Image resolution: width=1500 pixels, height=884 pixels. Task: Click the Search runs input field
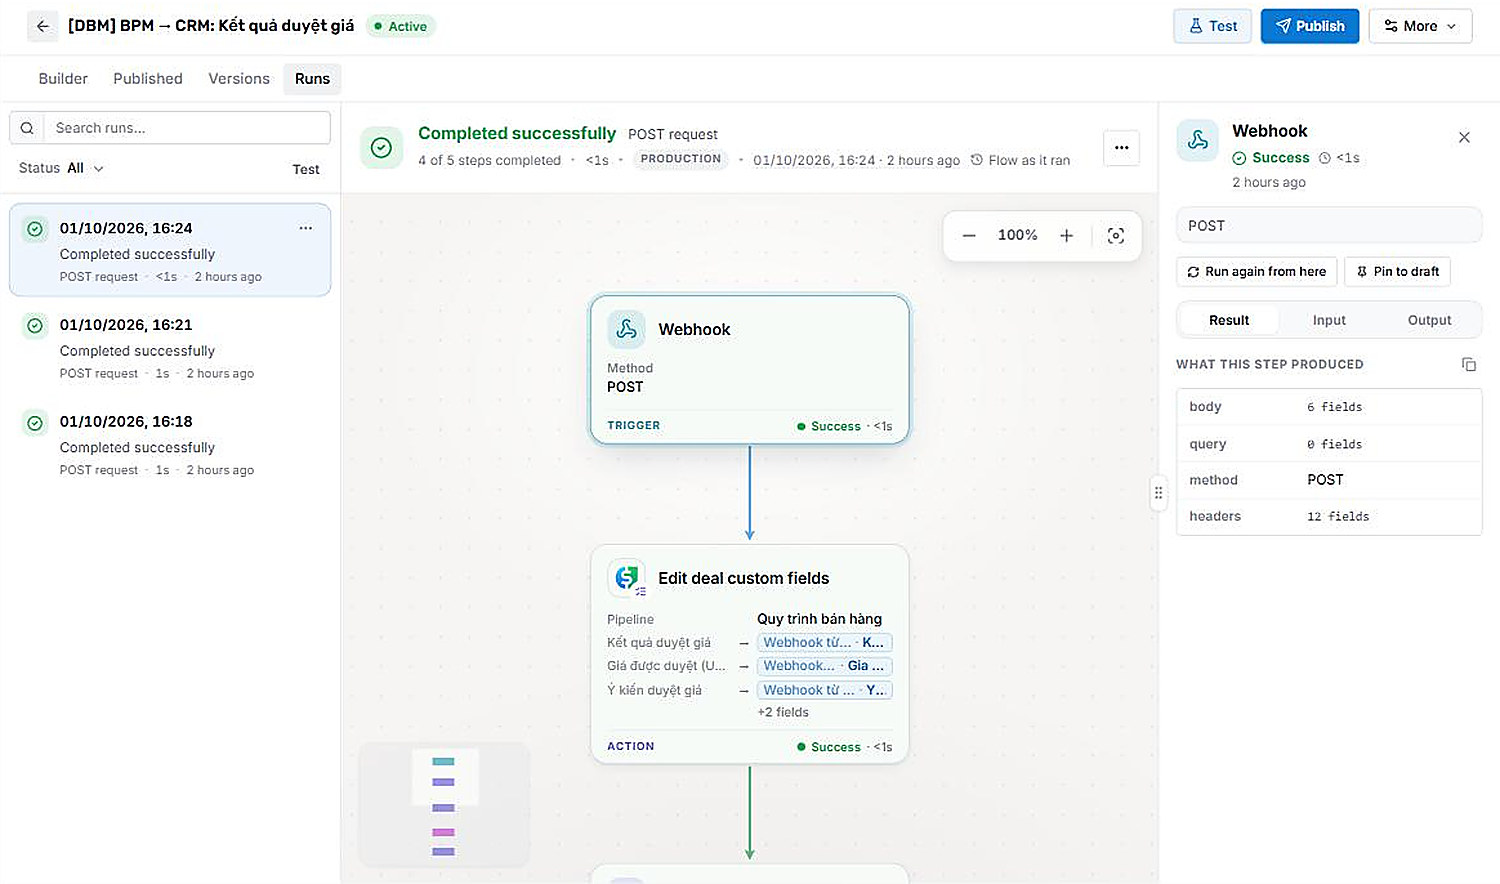point(187,128)
